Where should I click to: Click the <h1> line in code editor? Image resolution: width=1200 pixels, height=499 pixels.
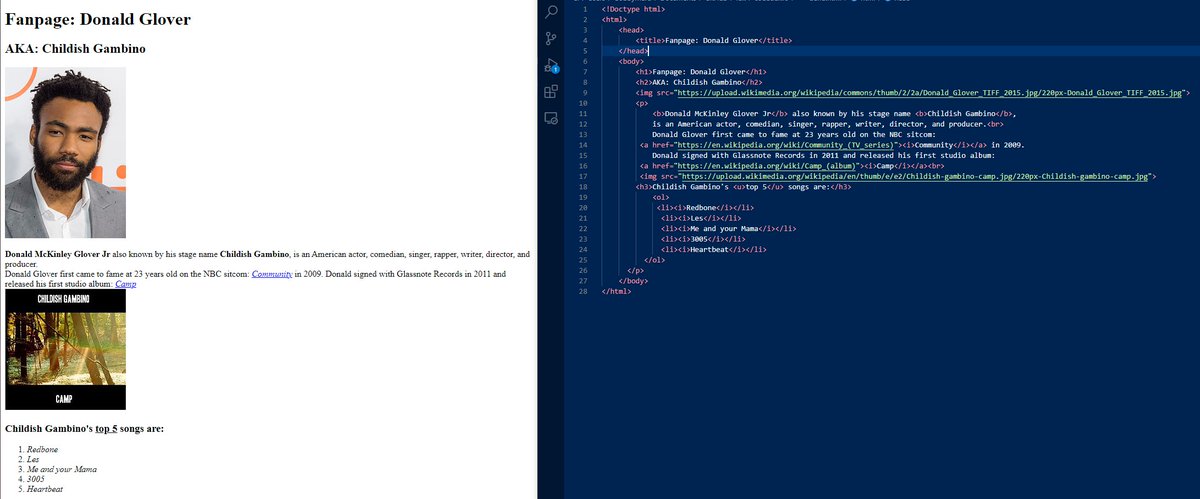(701, 72)
